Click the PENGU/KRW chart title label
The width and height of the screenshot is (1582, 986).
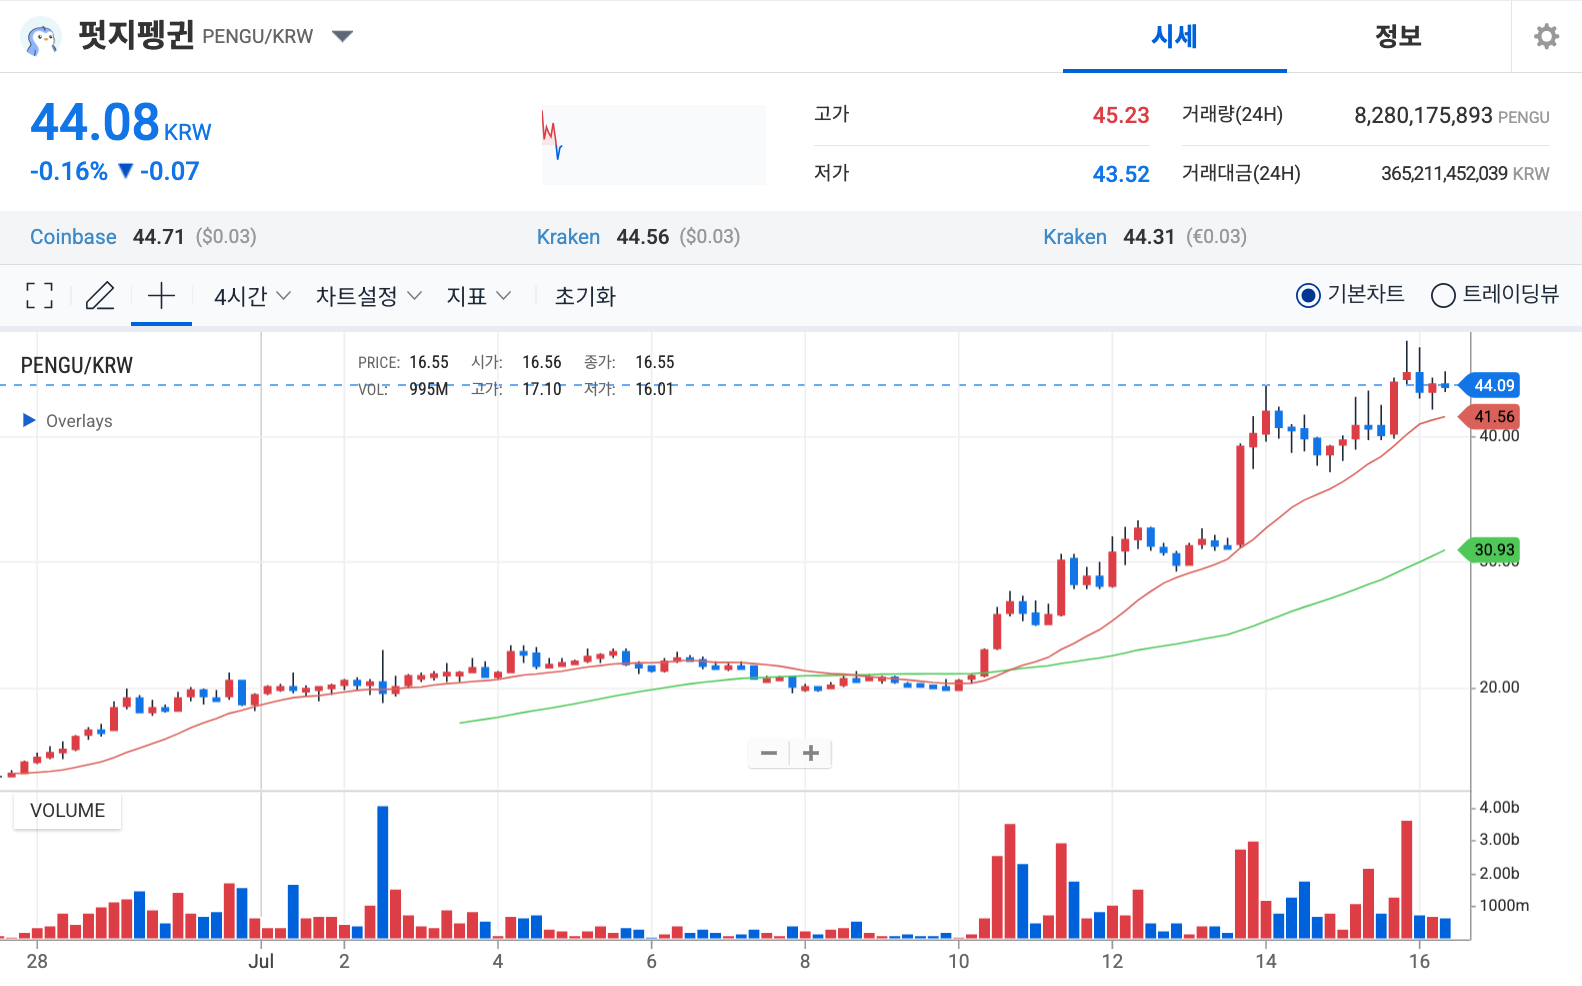pos(77,365)
